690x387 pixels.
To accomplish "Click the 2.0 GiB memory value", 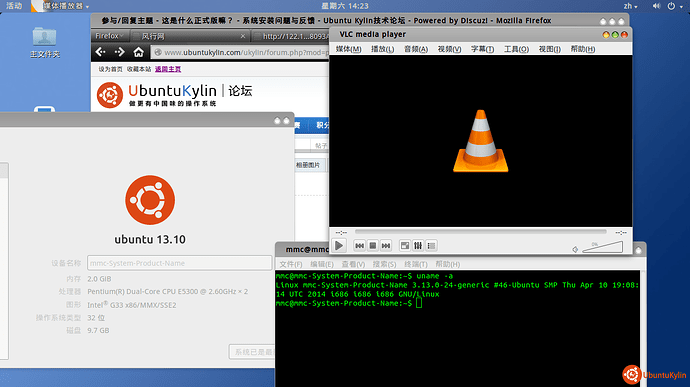I will (99, 279).
